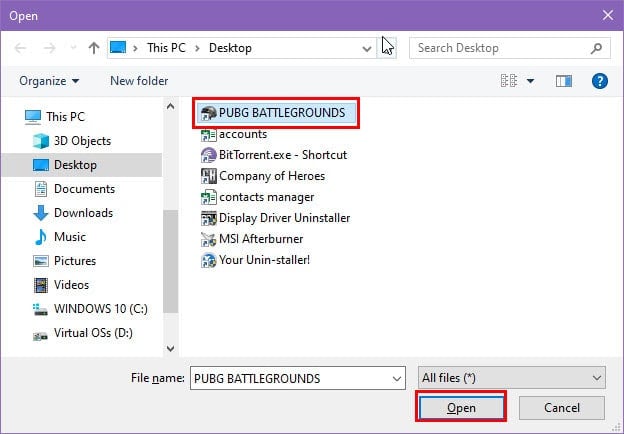Open the view options dropdown arrow
Image resolution: width=624 pixels, height=434 pixels.
pos(530,81)
